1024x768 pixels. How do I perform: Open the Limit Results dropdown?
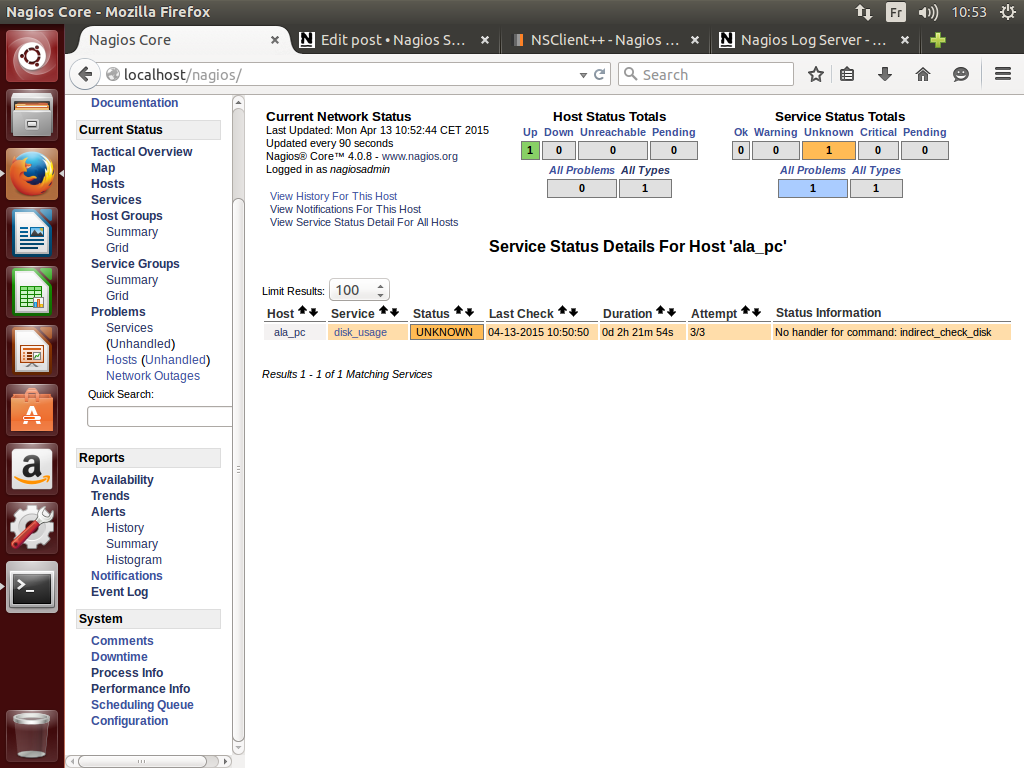click(x=359, y=290)
